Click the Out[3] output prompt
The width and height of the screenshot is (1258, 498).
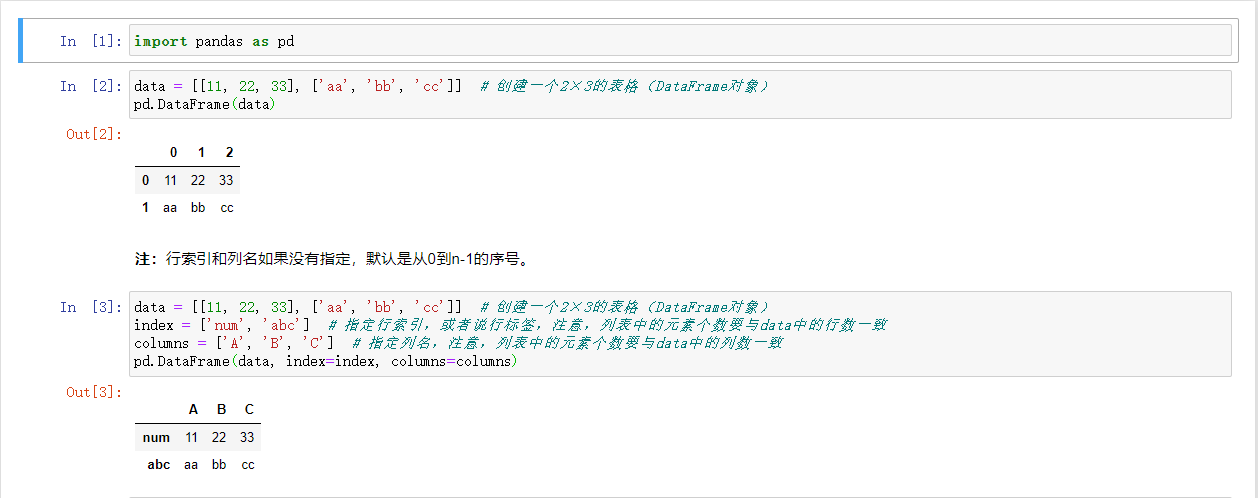(94, 392)
